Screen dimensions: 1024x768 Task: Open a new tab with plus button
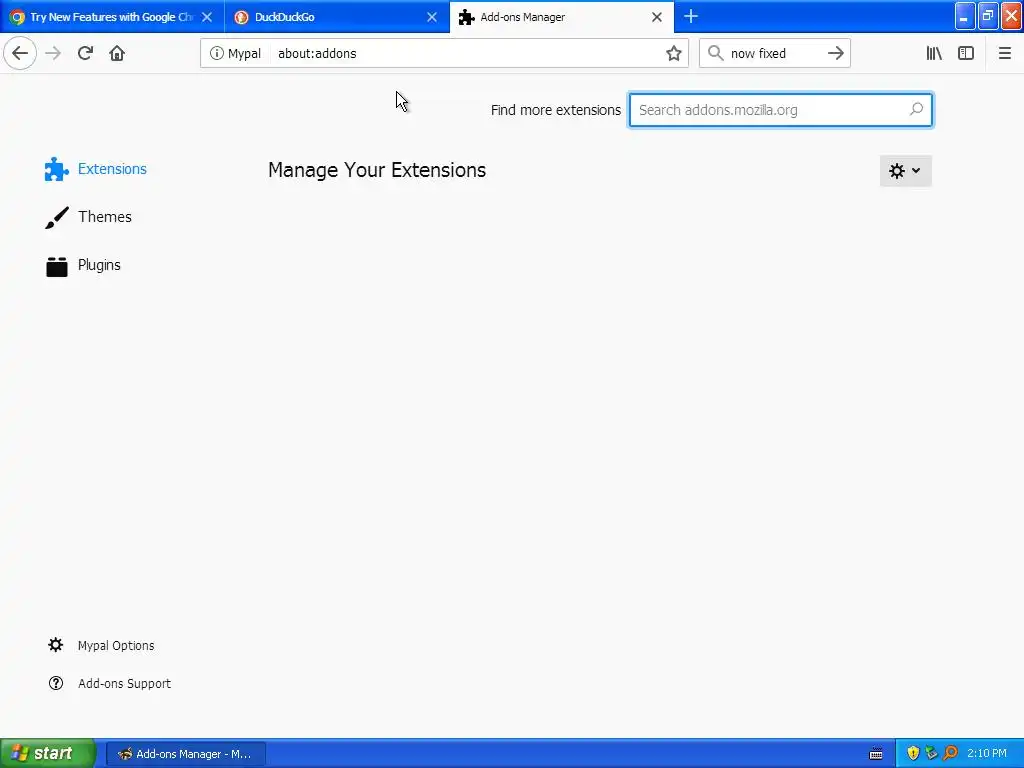tap(691, 16)
